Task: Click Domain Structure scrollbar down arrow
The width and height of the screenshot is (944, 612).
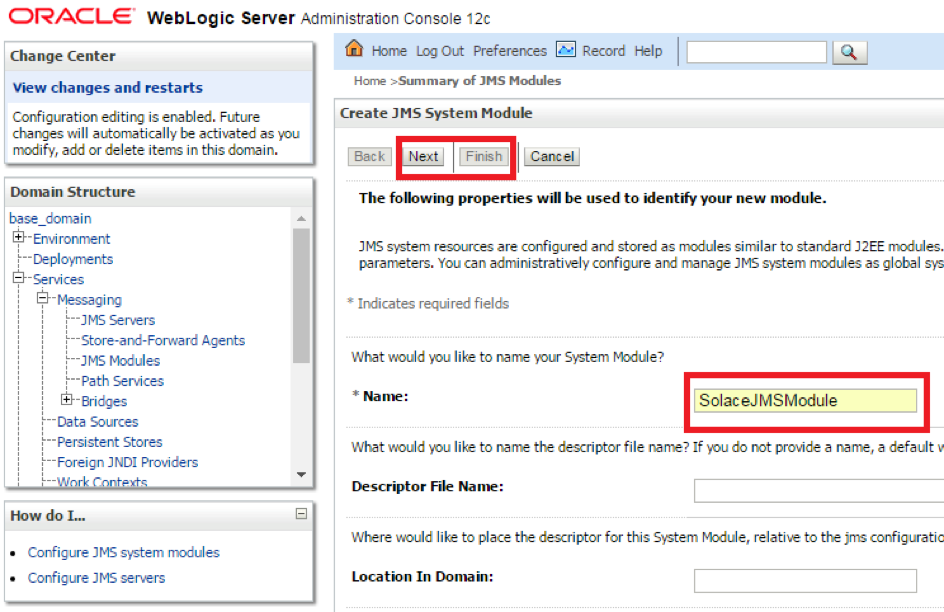Action: 301,475
